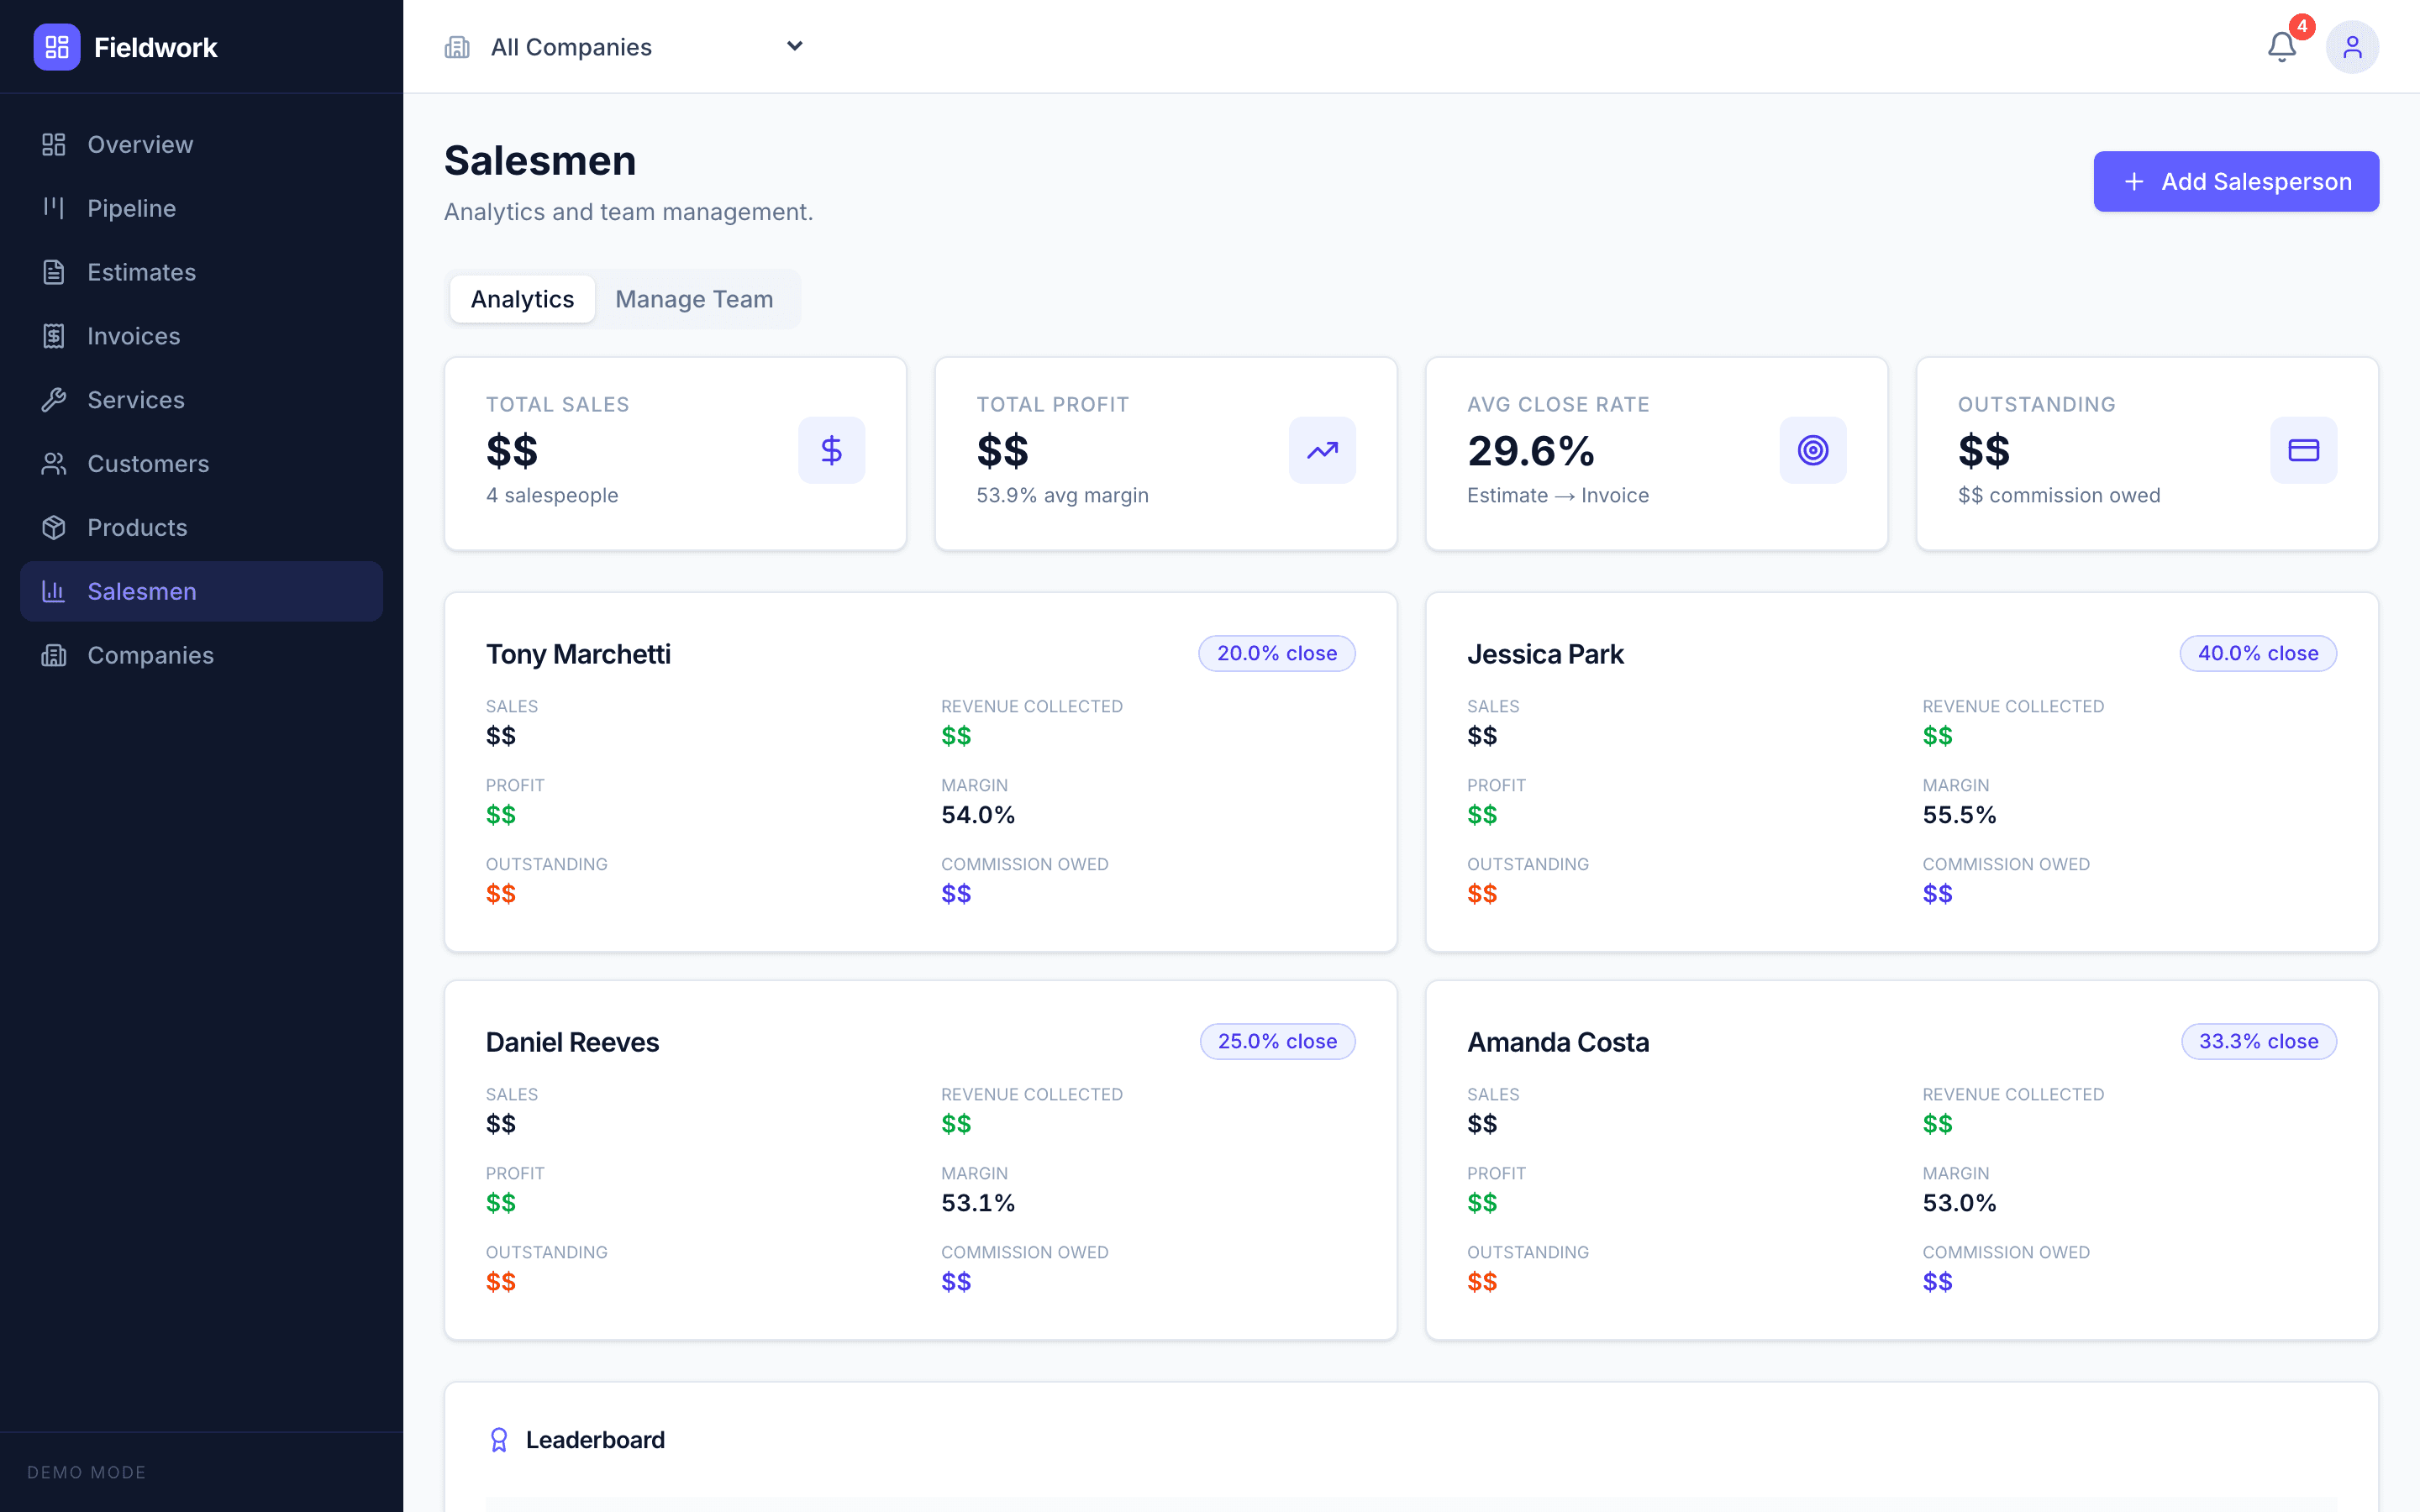2420x1512 pixels.
Task: Open Tony Marchetti's close rate badge
Action: pyautogui.click(x=1276, y=653)
